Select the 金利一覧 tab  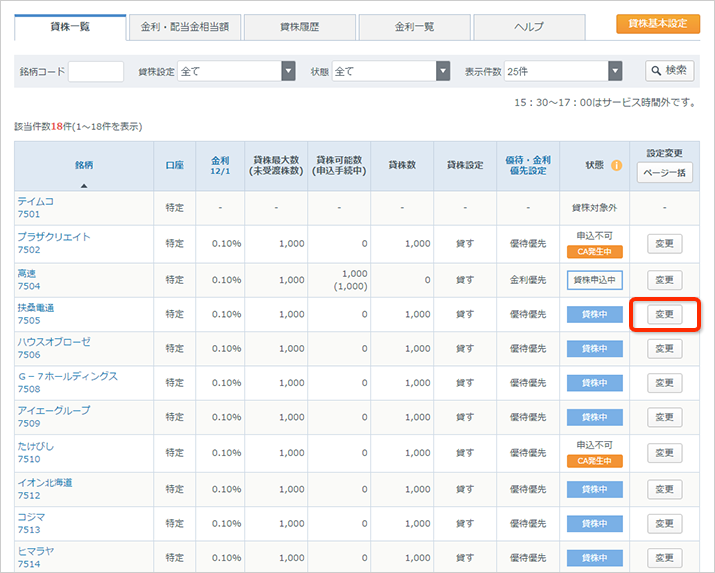pos(415,27)
